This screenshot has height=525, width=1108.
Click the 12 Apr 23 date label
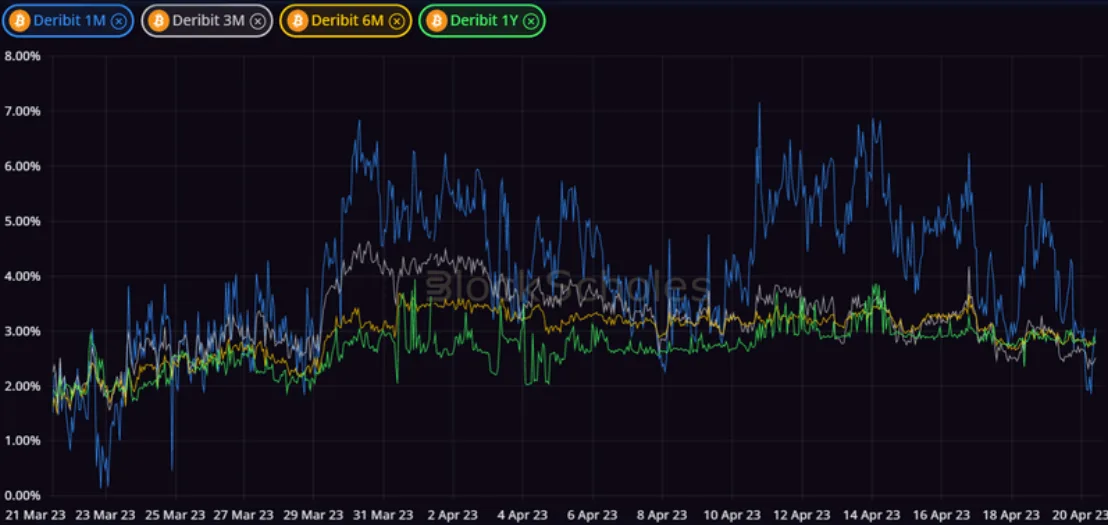tap(802, 514)
